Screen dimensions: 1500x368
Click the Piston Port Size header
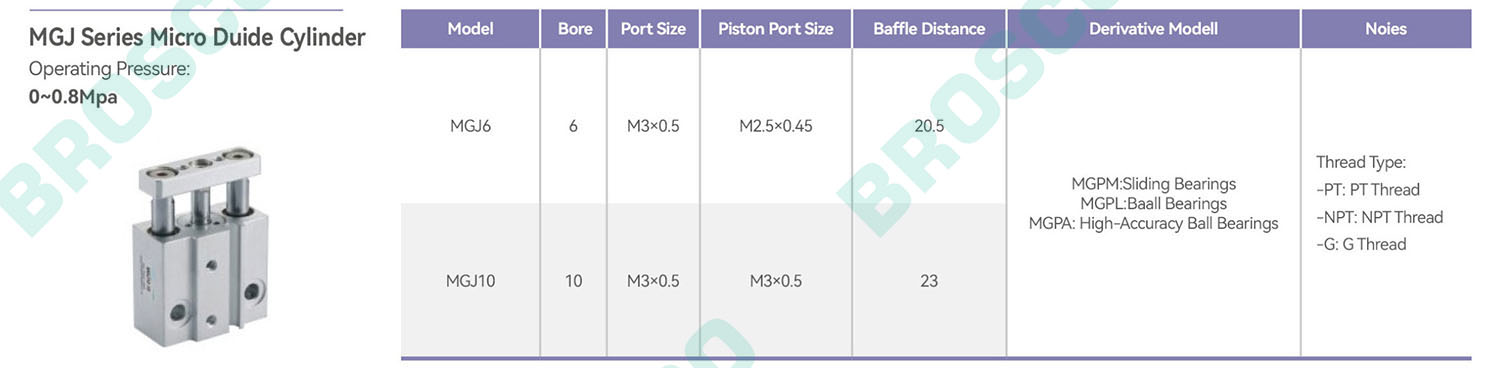click(x=776, y=29)
